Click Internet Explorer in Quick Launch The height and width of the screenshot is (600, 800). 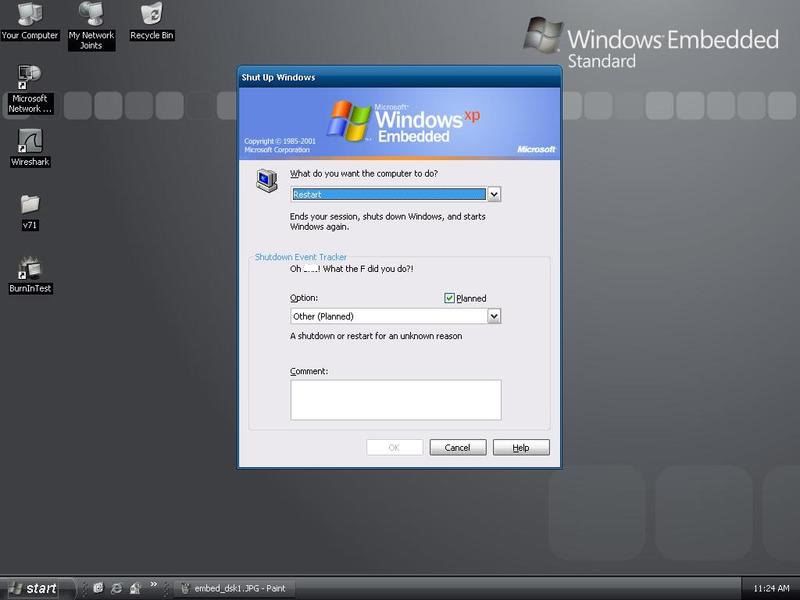click(x=117, y=588)
